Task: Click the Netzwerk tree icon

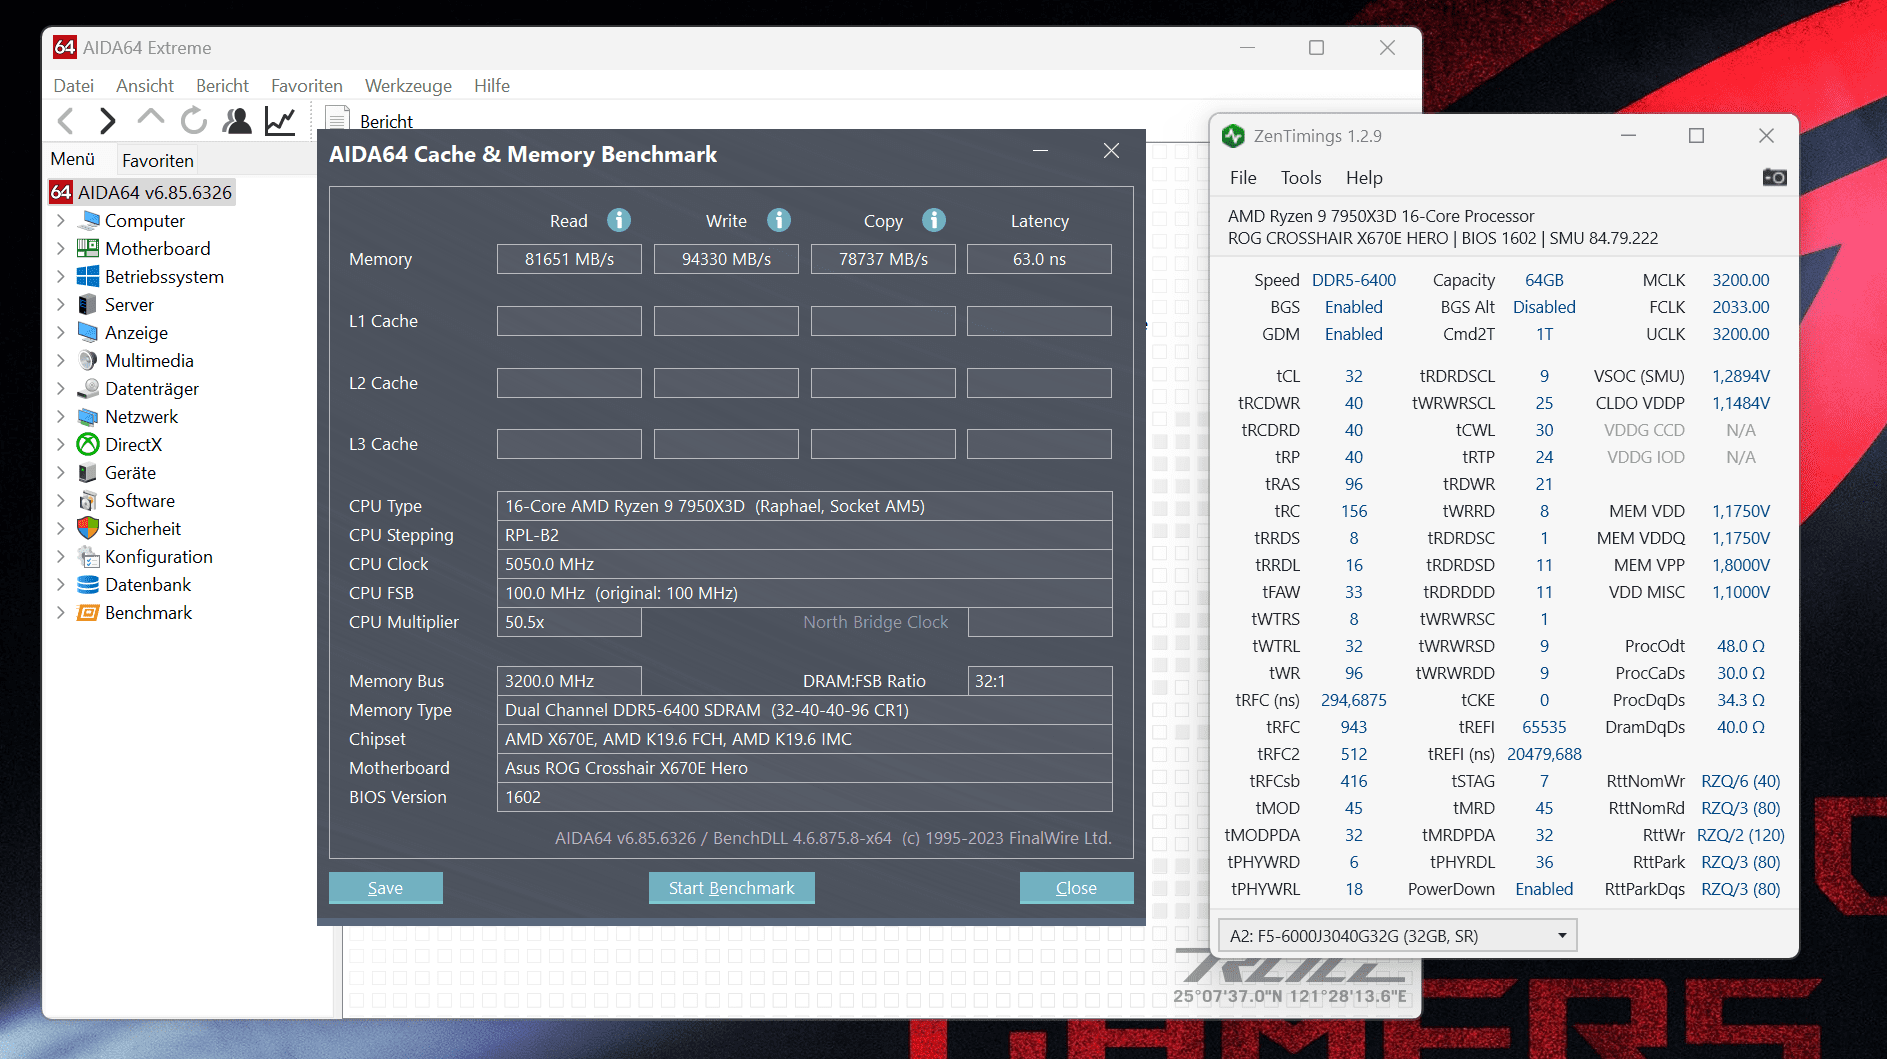Action: tap(88, 416)
